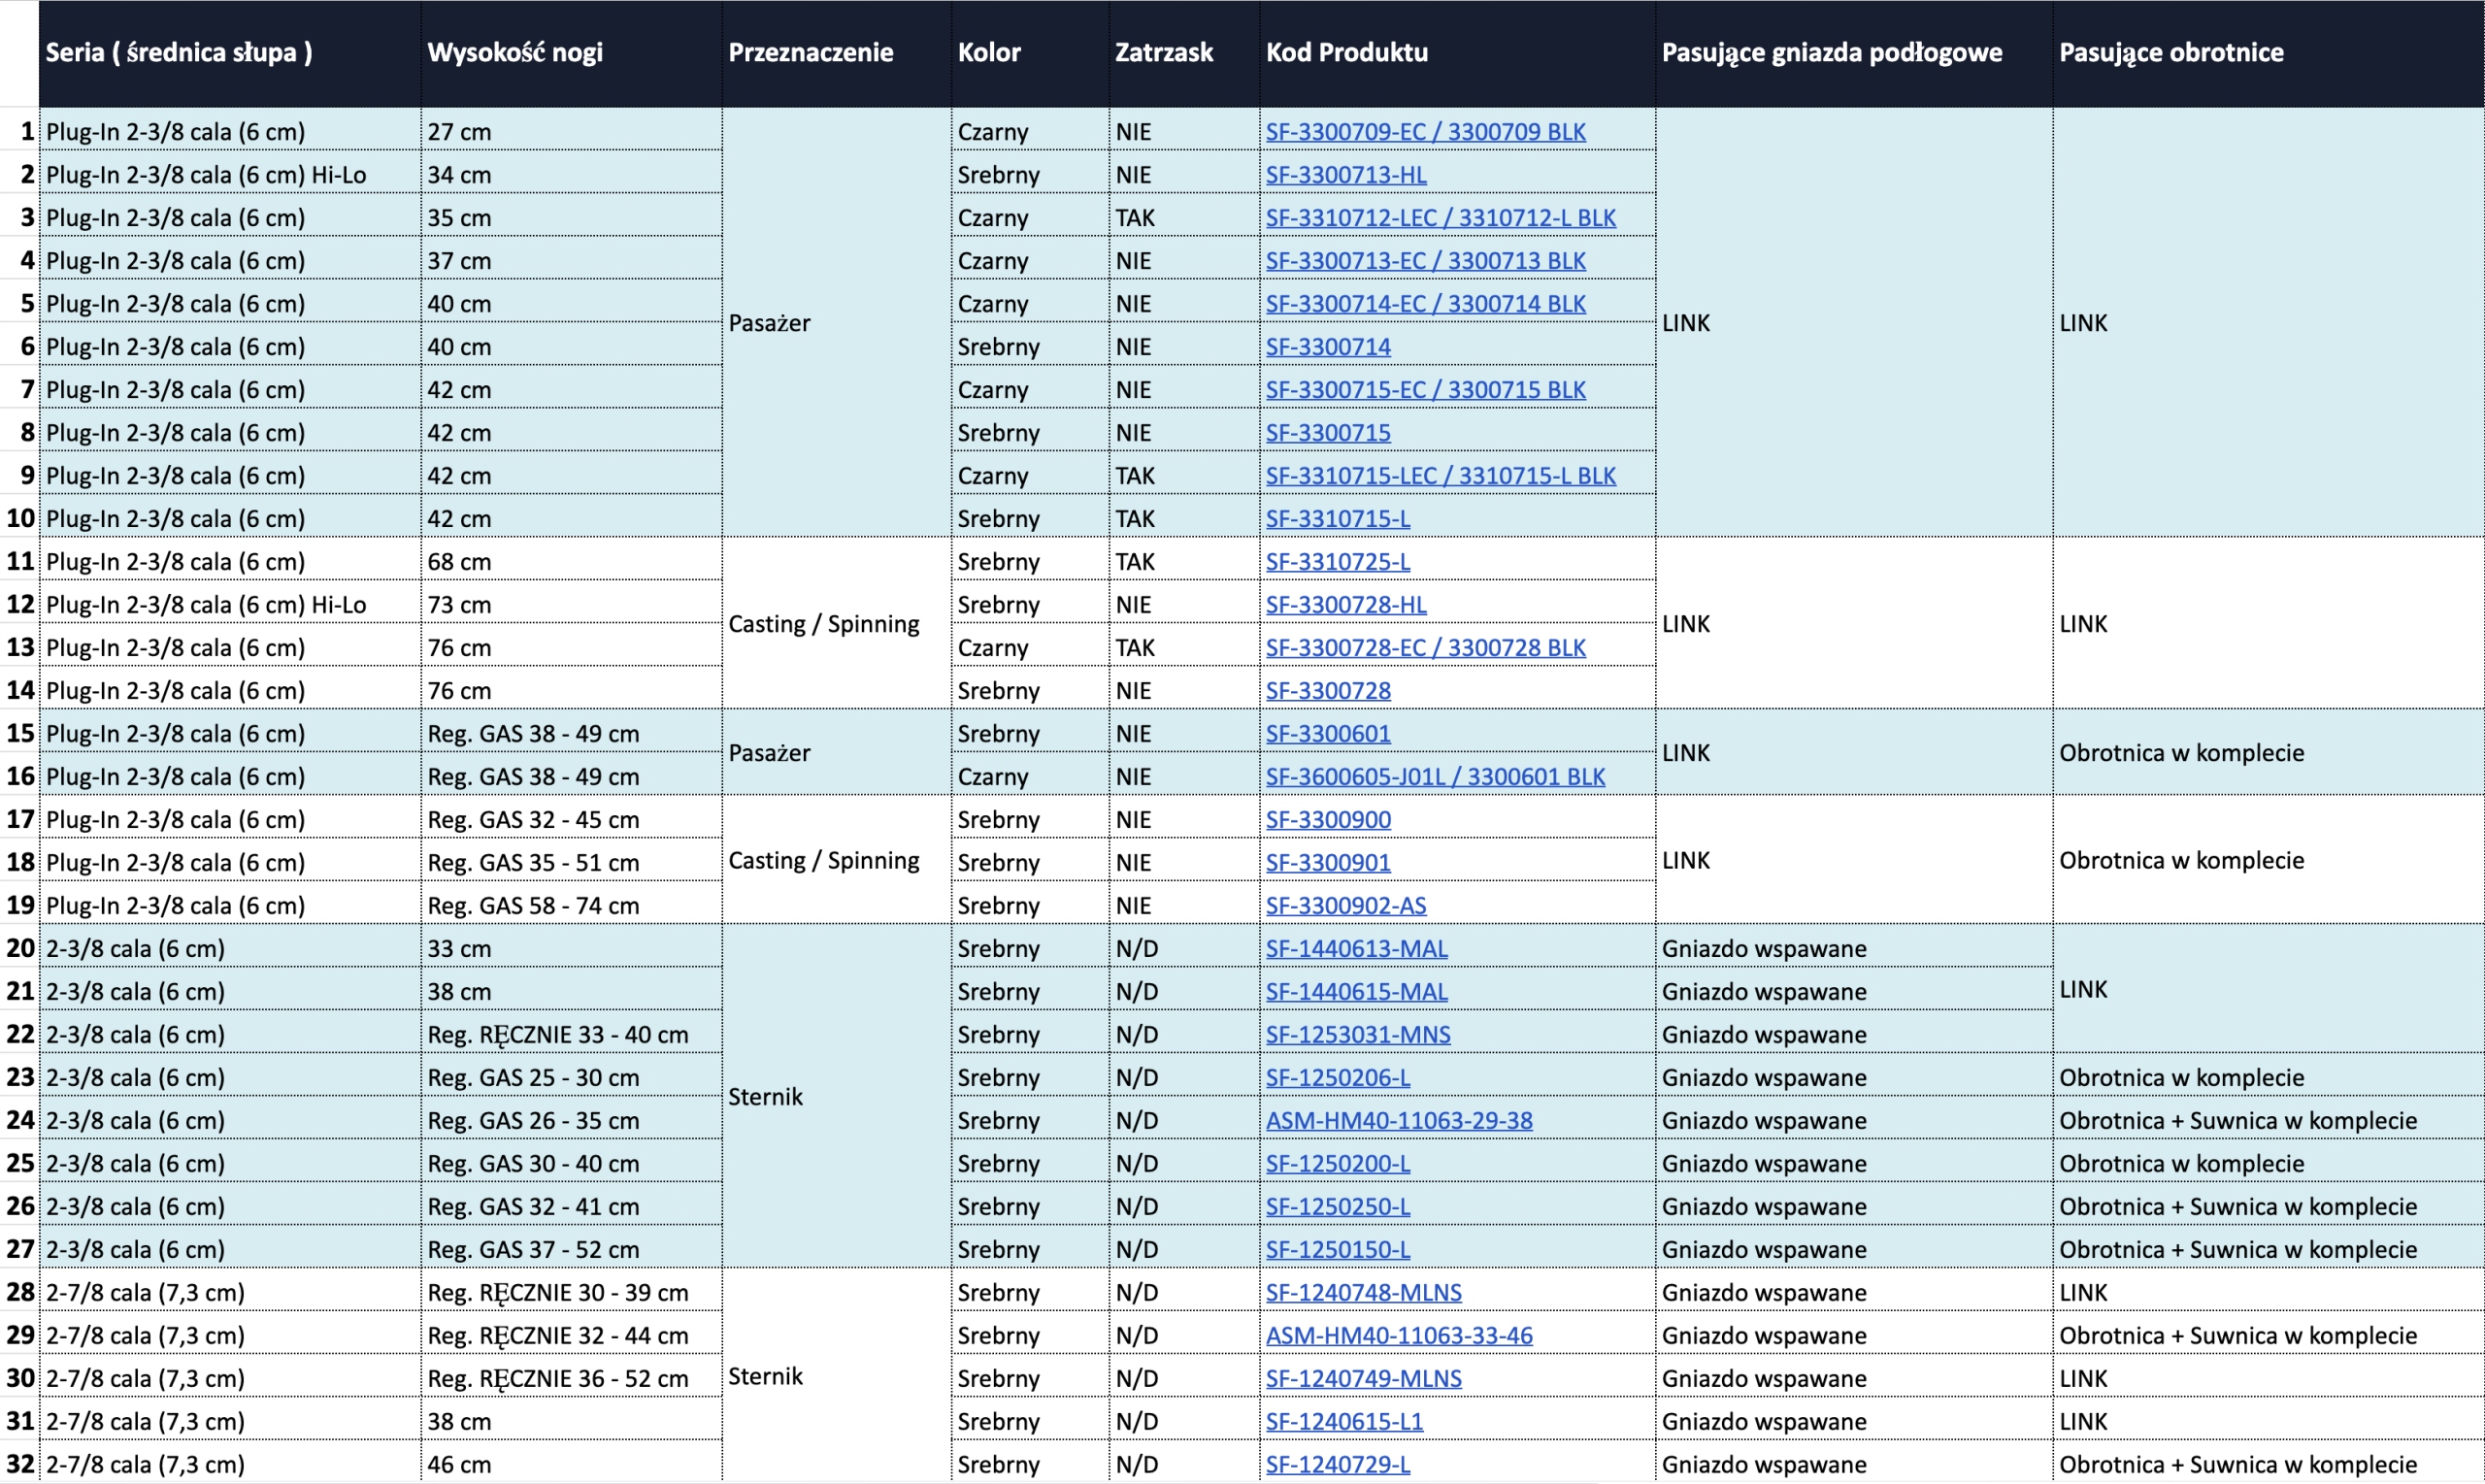Screen dimensions: 2485x1484
Task: Open the SF-3310712-LEC / 3310712-L BLK link
Action: [1440, 218]
